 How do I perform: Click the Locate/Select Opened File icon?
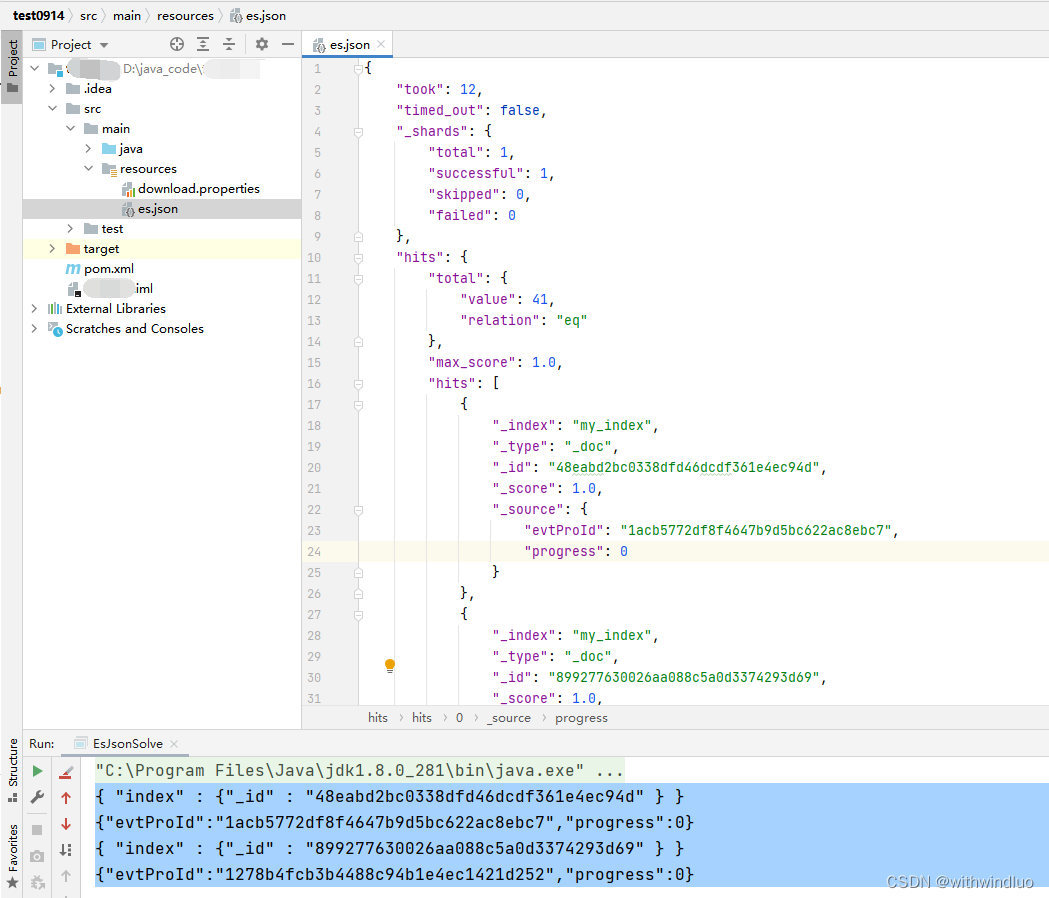177,44
